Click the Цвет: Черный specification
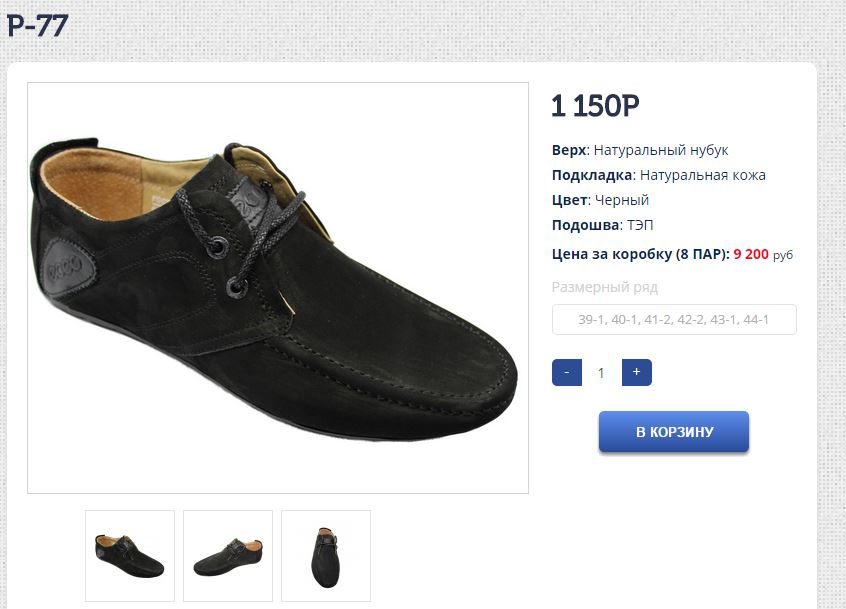846x609 pixels. (x=600, y=200)
